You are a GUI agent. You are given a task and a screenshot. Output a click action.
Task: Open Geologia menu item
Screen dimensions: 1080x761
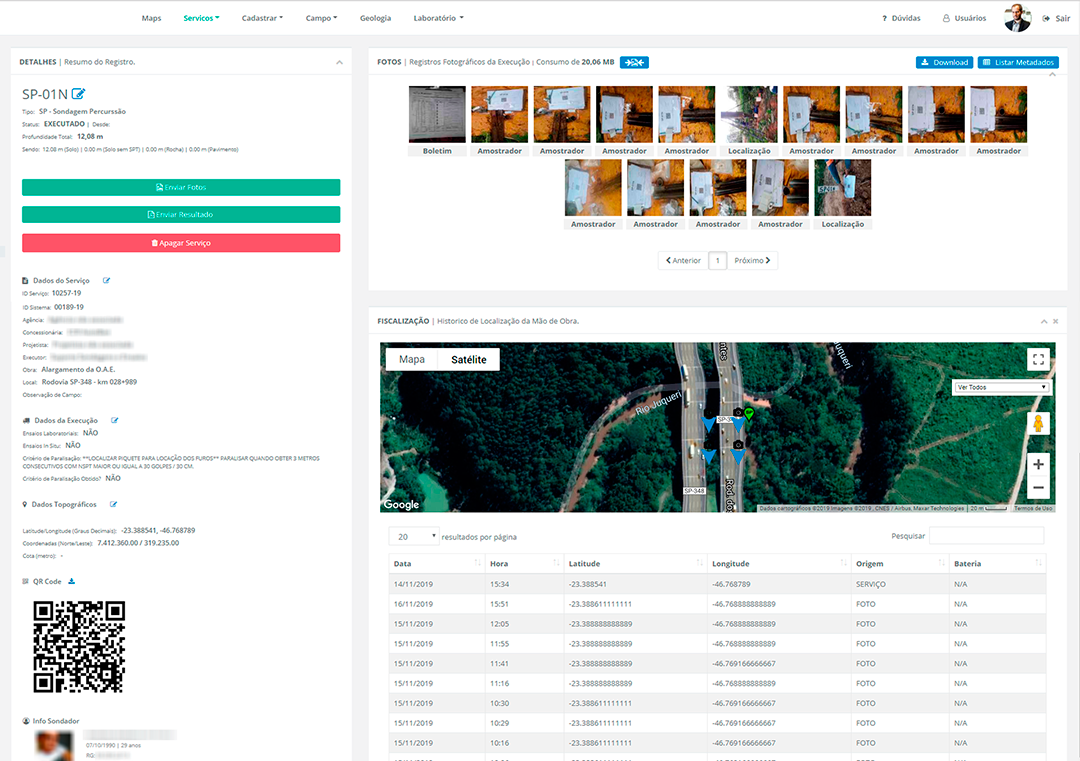(375, 19)
